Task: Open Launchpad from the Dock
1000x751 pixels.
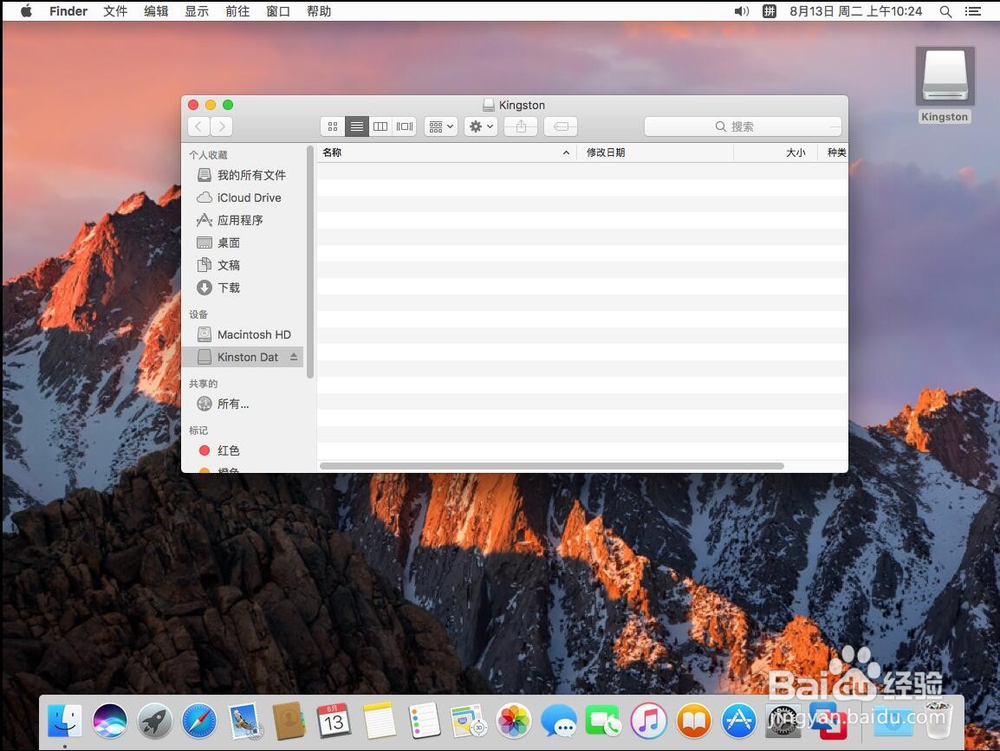Action: pos(155,721)
